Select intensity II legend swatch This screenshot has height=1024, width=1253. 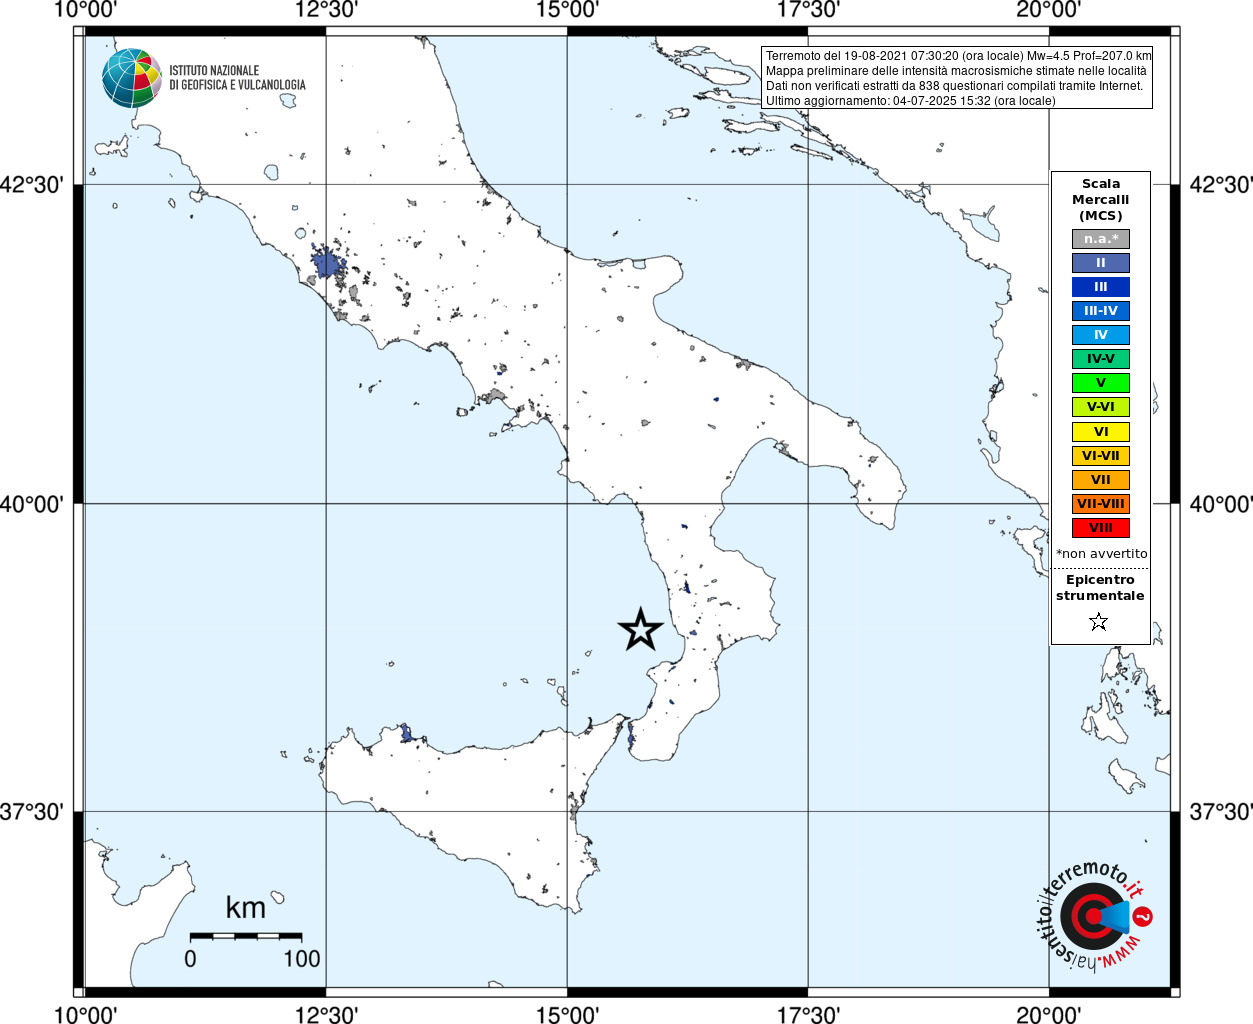click(1100, 263)
